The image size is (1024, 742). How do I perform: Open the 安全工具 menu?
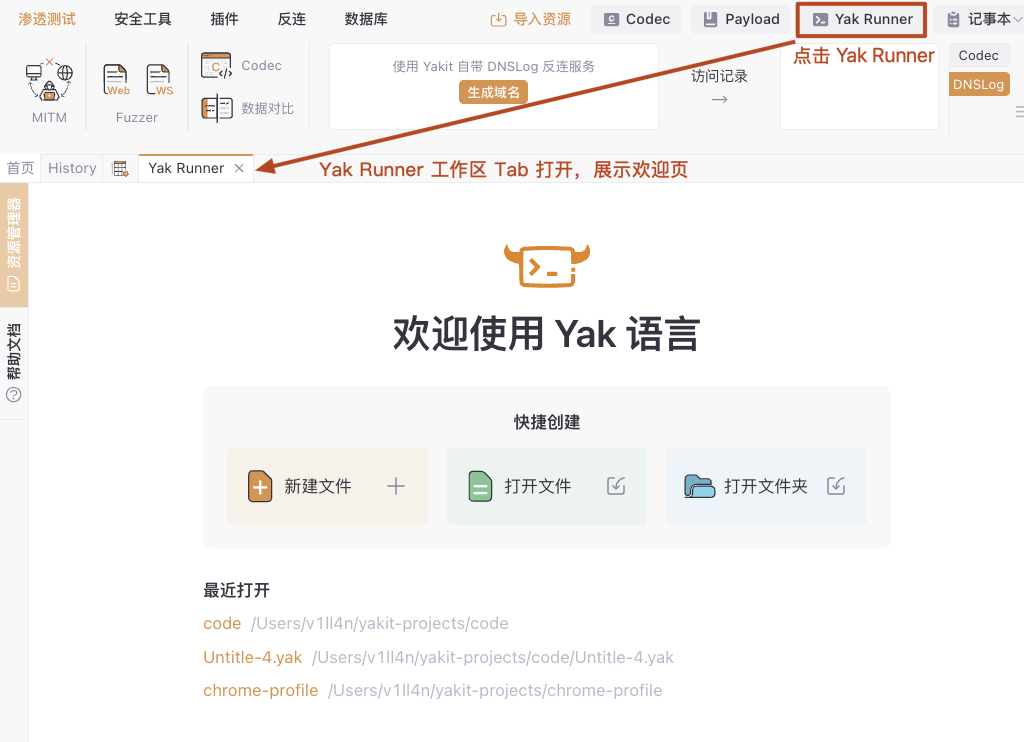pyautogui.click(x=143, y=20)
